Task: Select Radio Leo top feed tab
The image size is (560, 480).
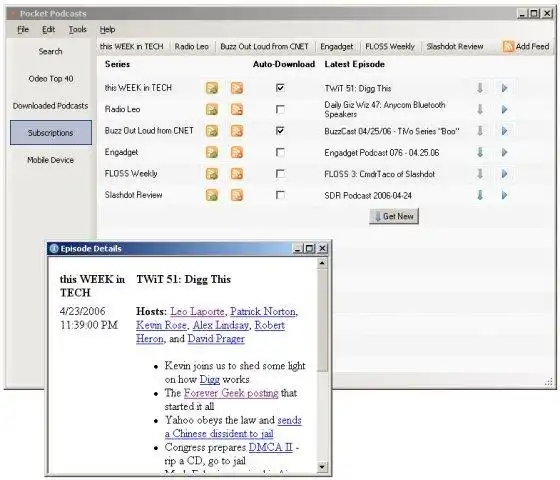Action: click(192, 46)
